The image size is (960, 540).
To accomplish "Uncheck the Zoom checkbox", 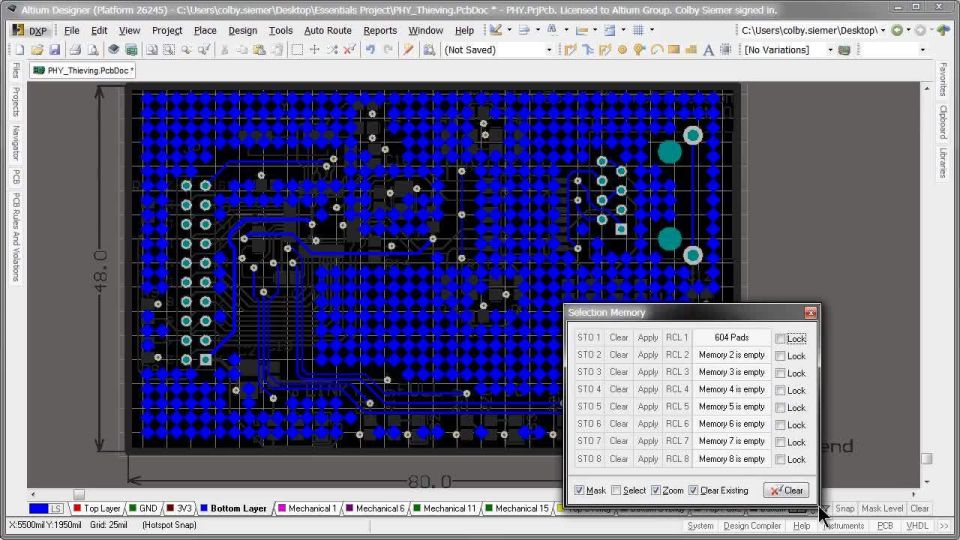I will (656, 490).
